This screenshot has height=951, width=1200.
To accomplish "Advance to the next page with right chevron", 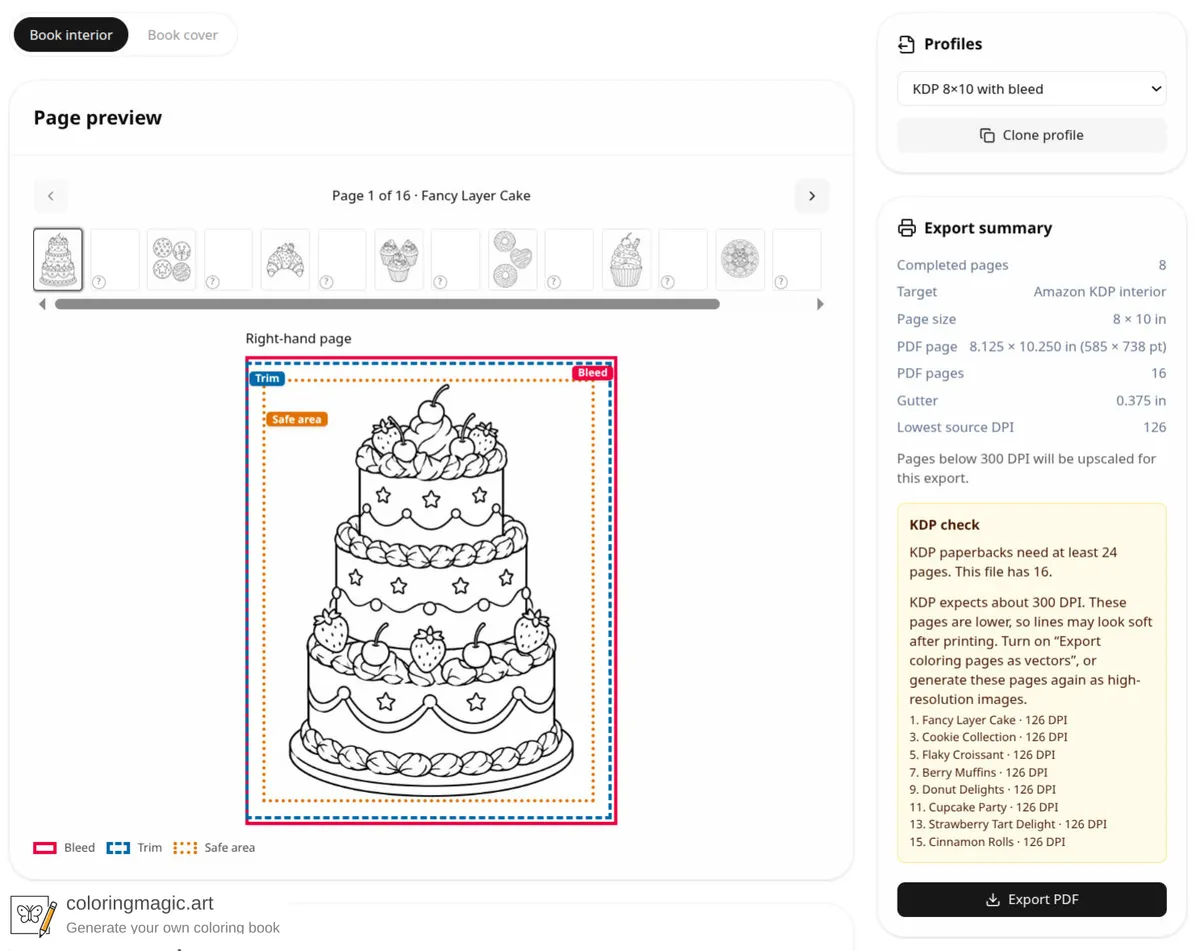I will coord(812,196).
